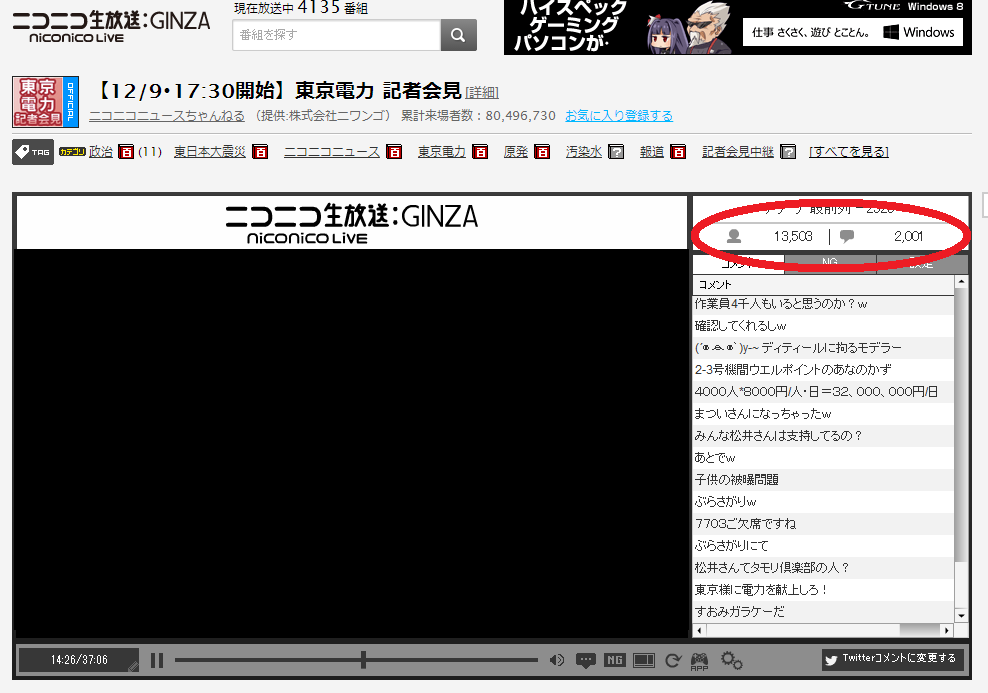988x693 pixels.
Task: Select the comment ぶらさがりにて
Action: [824, 546]
